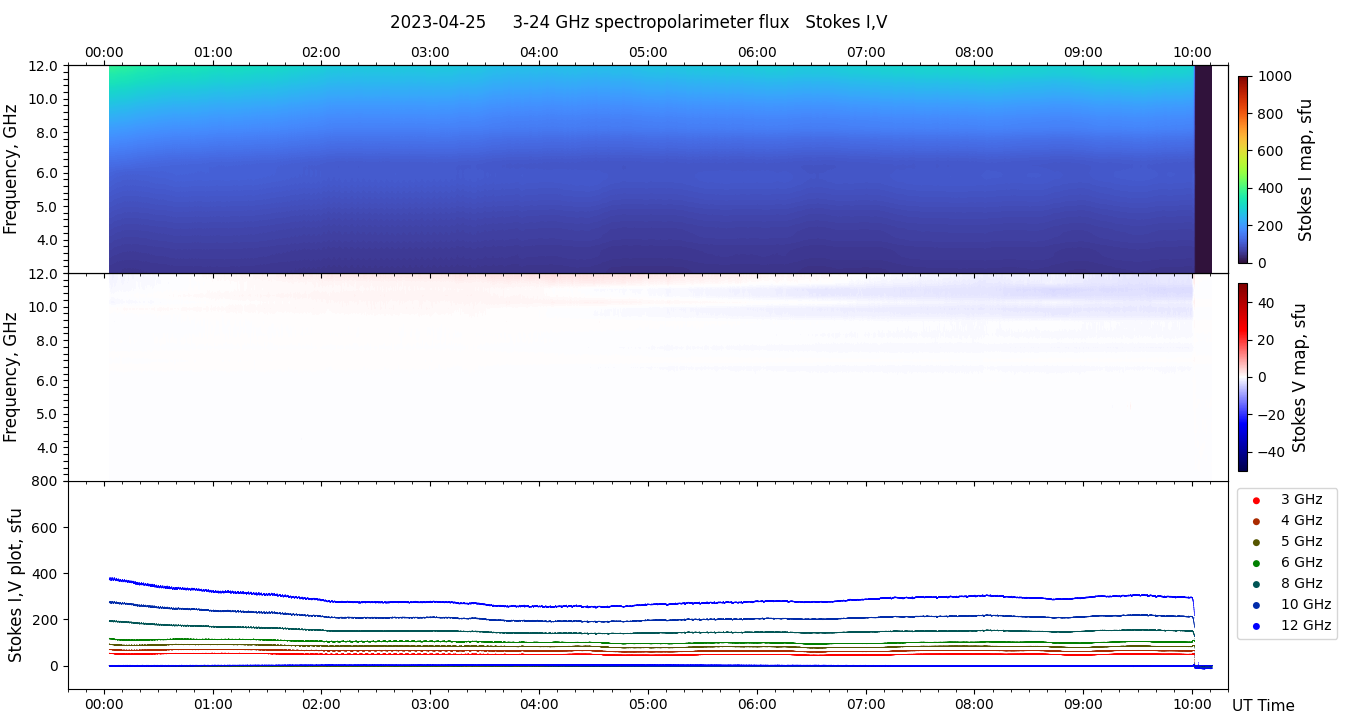The image size is (1350, 725).
Task: Click the 'Stokes I,V plot, sfu' axis label
Action: pyautogui.click(x=15, y=585)
